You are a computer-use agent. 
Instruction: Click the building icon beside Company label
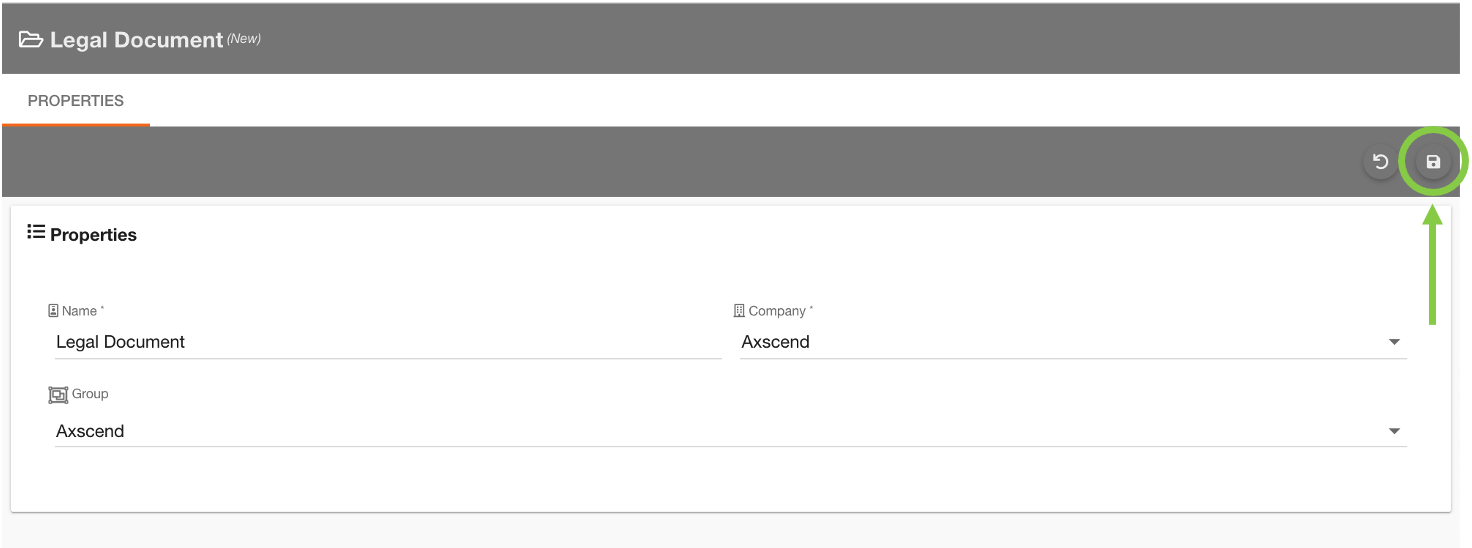click(739, 311)
